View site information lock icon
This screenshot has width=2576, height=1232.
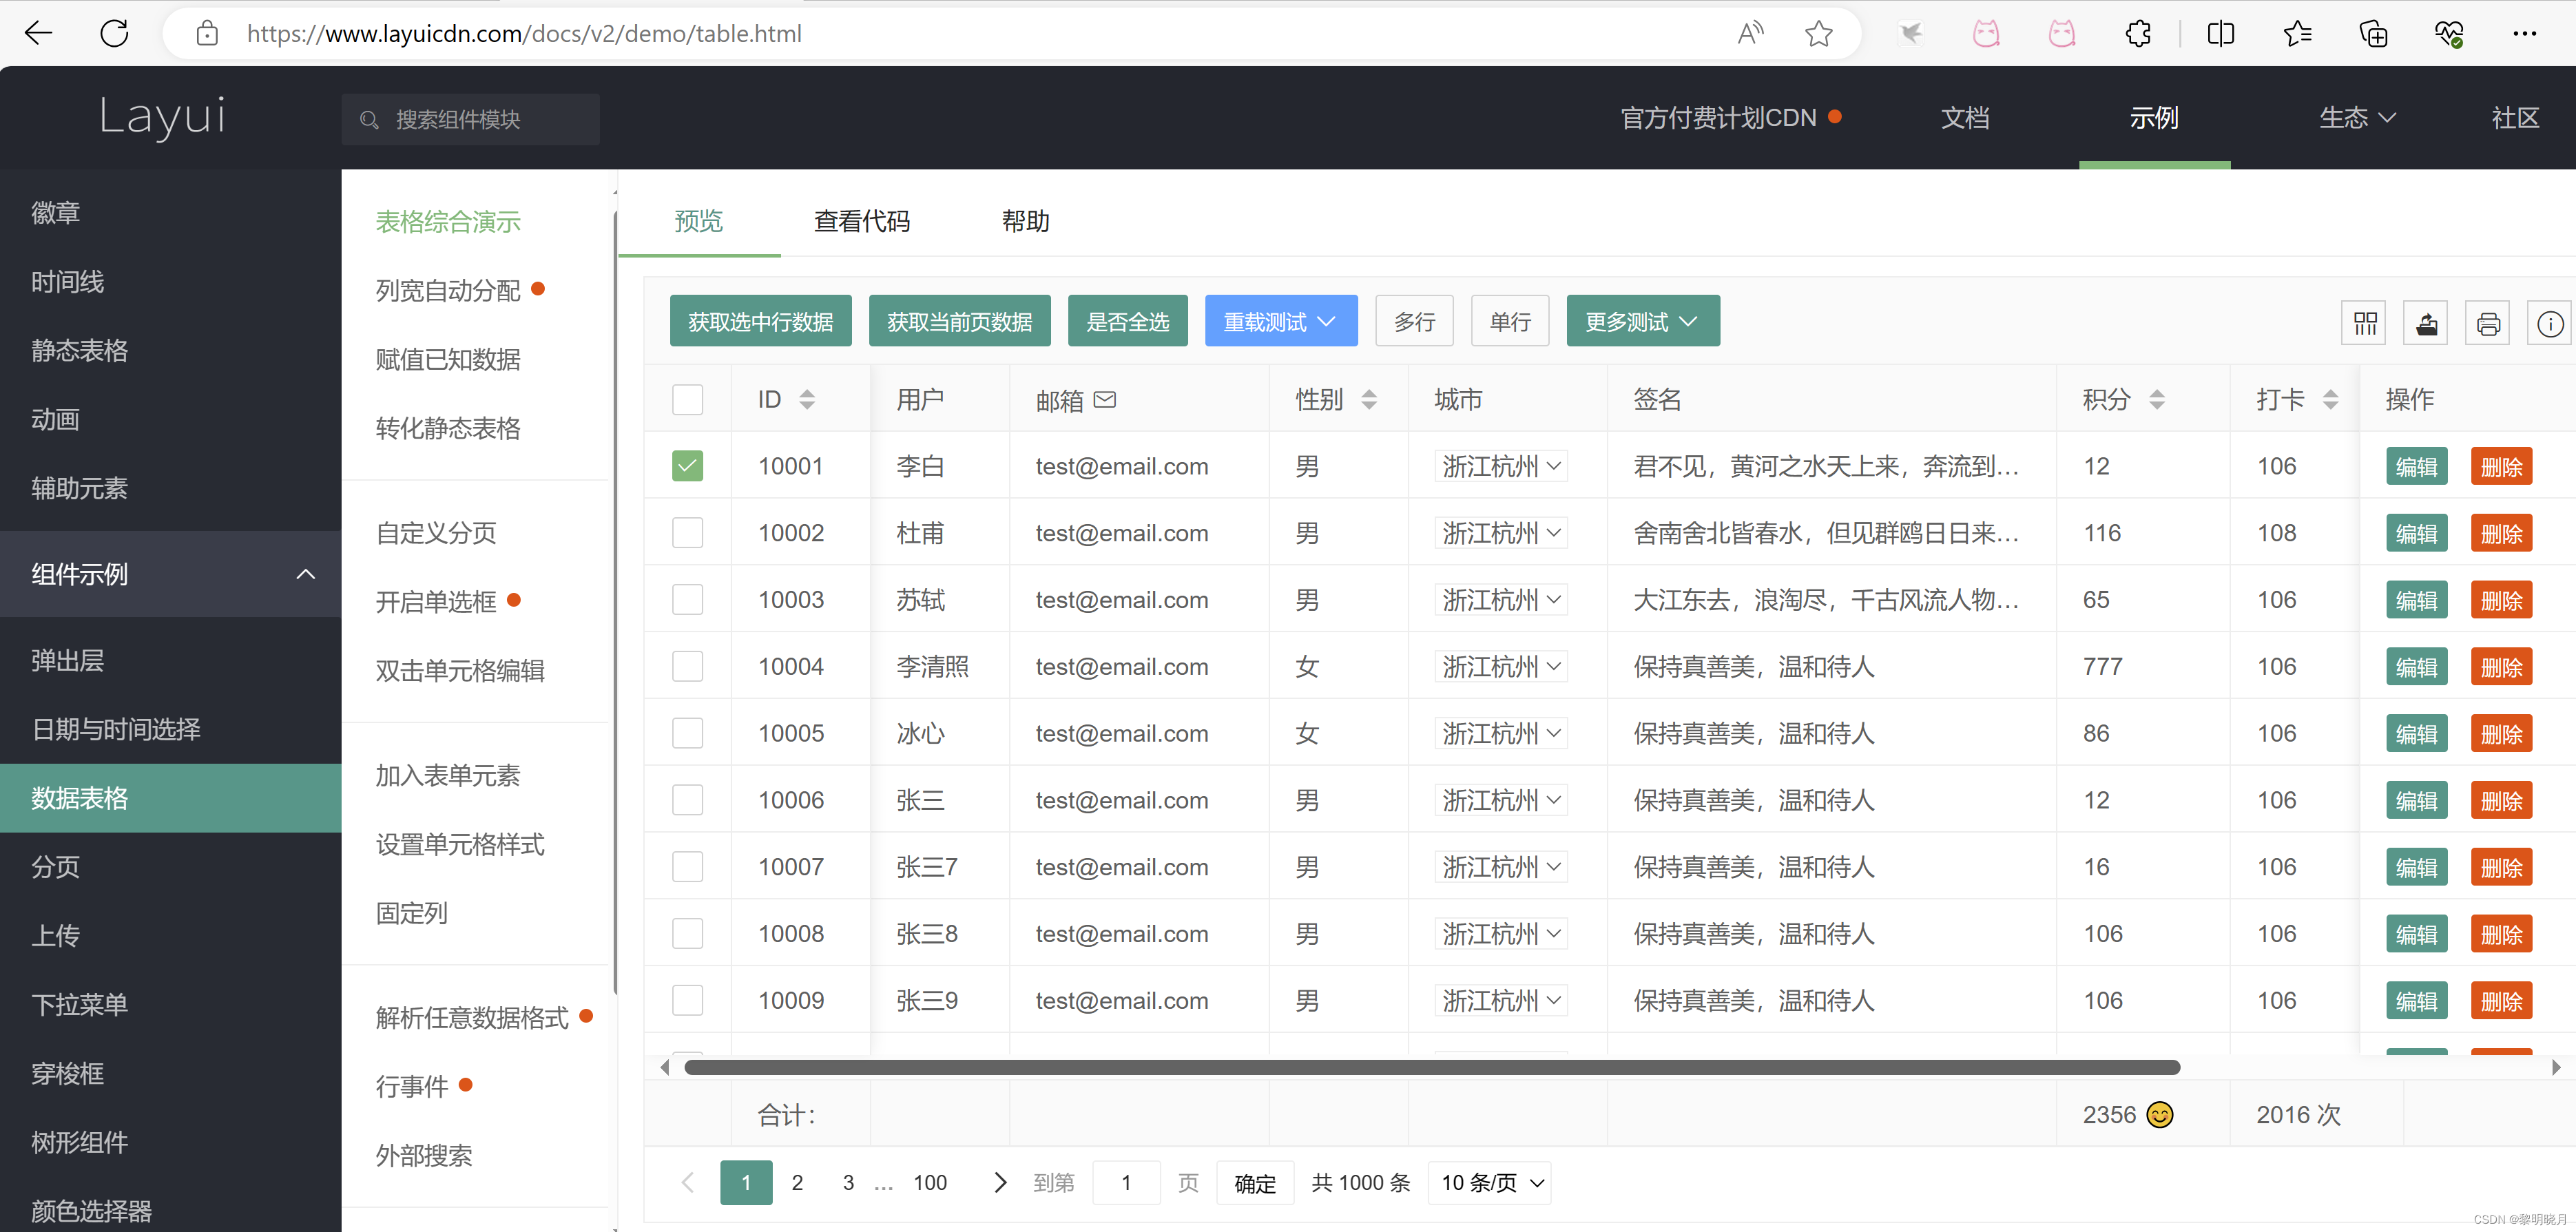click(x=207, y=34)
